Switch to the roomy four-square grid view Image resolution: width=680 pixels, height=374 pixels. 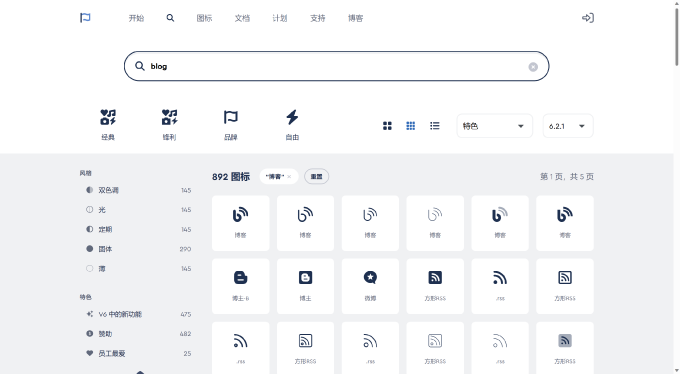(387, 126)
